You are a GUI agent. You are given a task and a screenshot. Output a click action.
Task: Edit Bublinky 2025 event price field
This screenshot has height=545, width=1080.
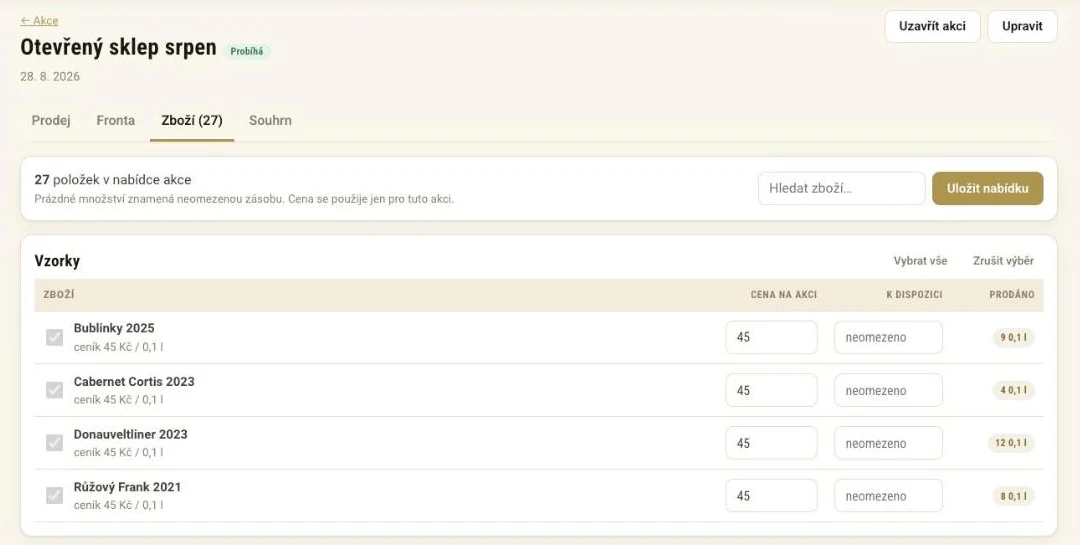pos(771,338)
